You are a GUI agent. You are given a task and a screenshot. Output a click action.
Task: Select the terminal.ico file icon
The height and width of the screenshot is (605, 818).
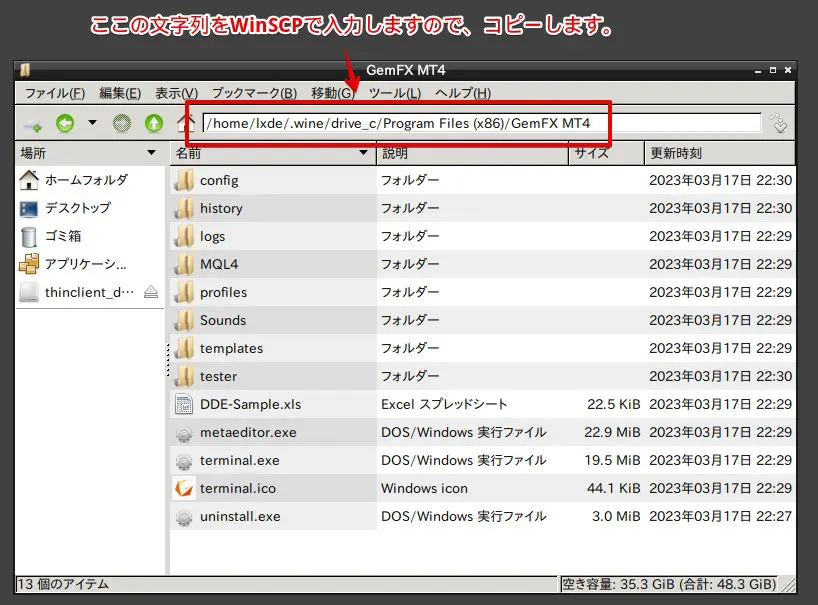coord(183,489)
